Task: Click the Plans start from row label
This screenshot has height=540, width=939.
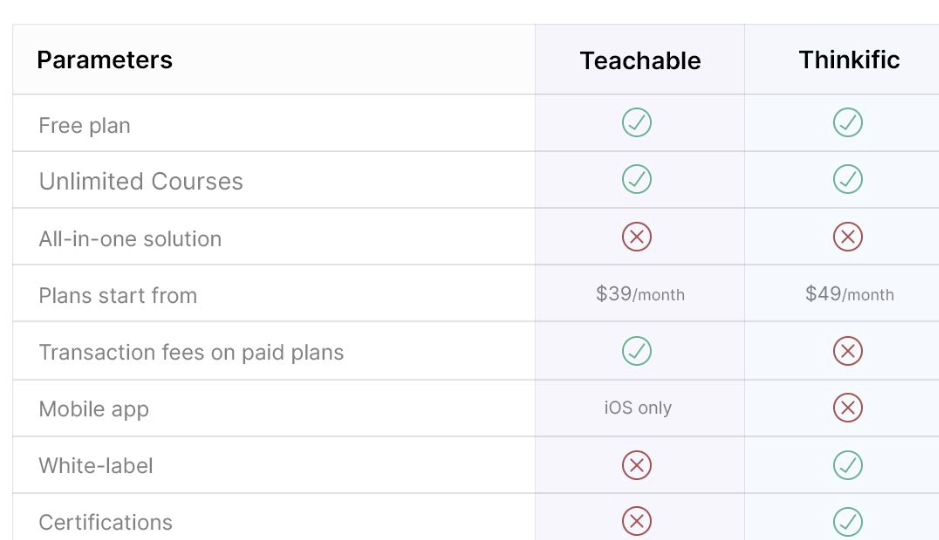Action: pyautogui.click(x=118, y=296)
